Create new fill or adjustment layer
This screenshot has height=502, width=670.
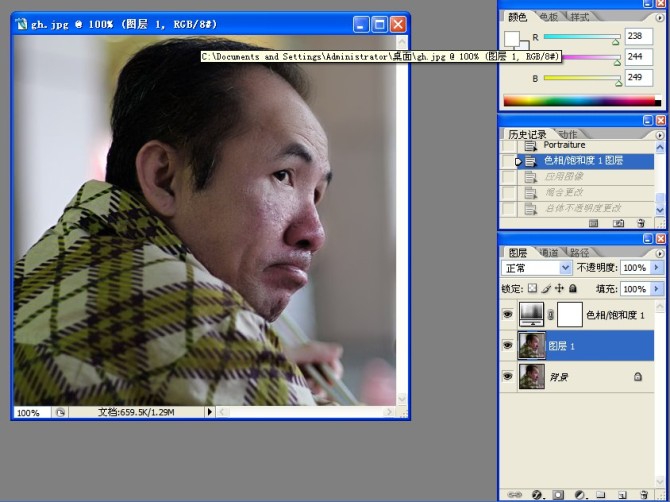point(579,494)
